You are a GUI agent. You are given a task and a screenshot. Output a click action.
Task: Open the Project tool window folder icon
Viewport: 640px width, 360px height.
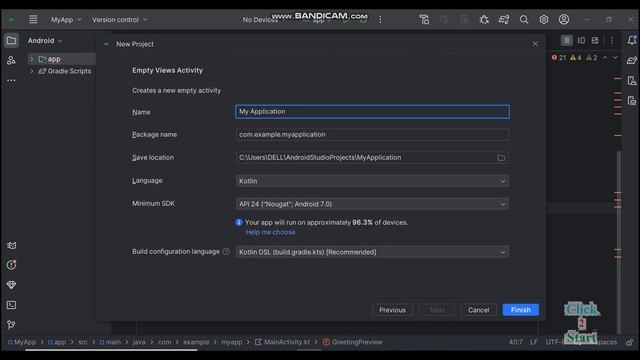coord(11,40)
